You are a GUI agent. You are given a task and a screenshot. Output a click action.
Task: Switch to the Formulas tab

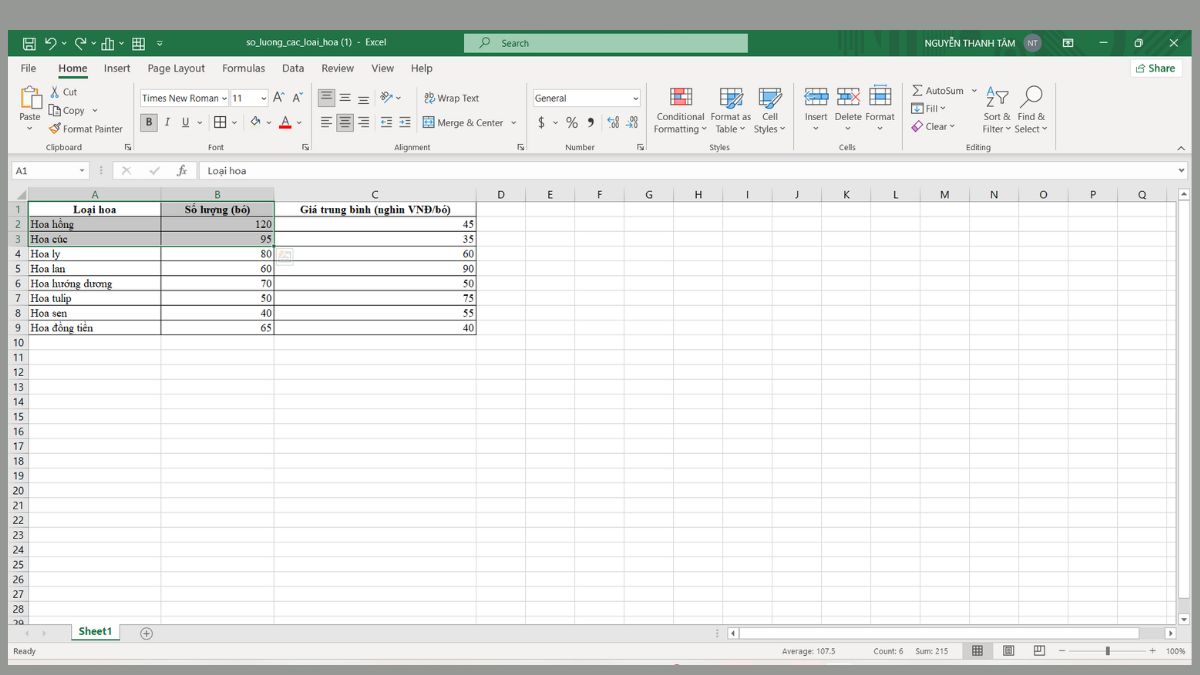click(244, 68)
